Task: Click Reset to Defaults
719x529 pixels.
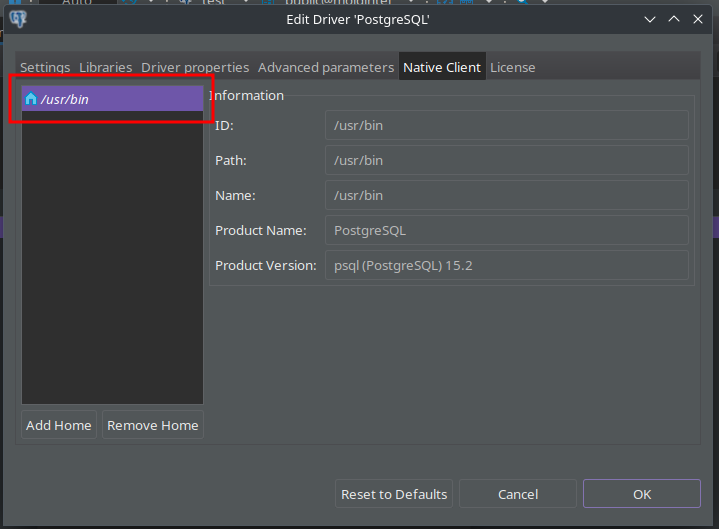Action: [x=394, y=494]
